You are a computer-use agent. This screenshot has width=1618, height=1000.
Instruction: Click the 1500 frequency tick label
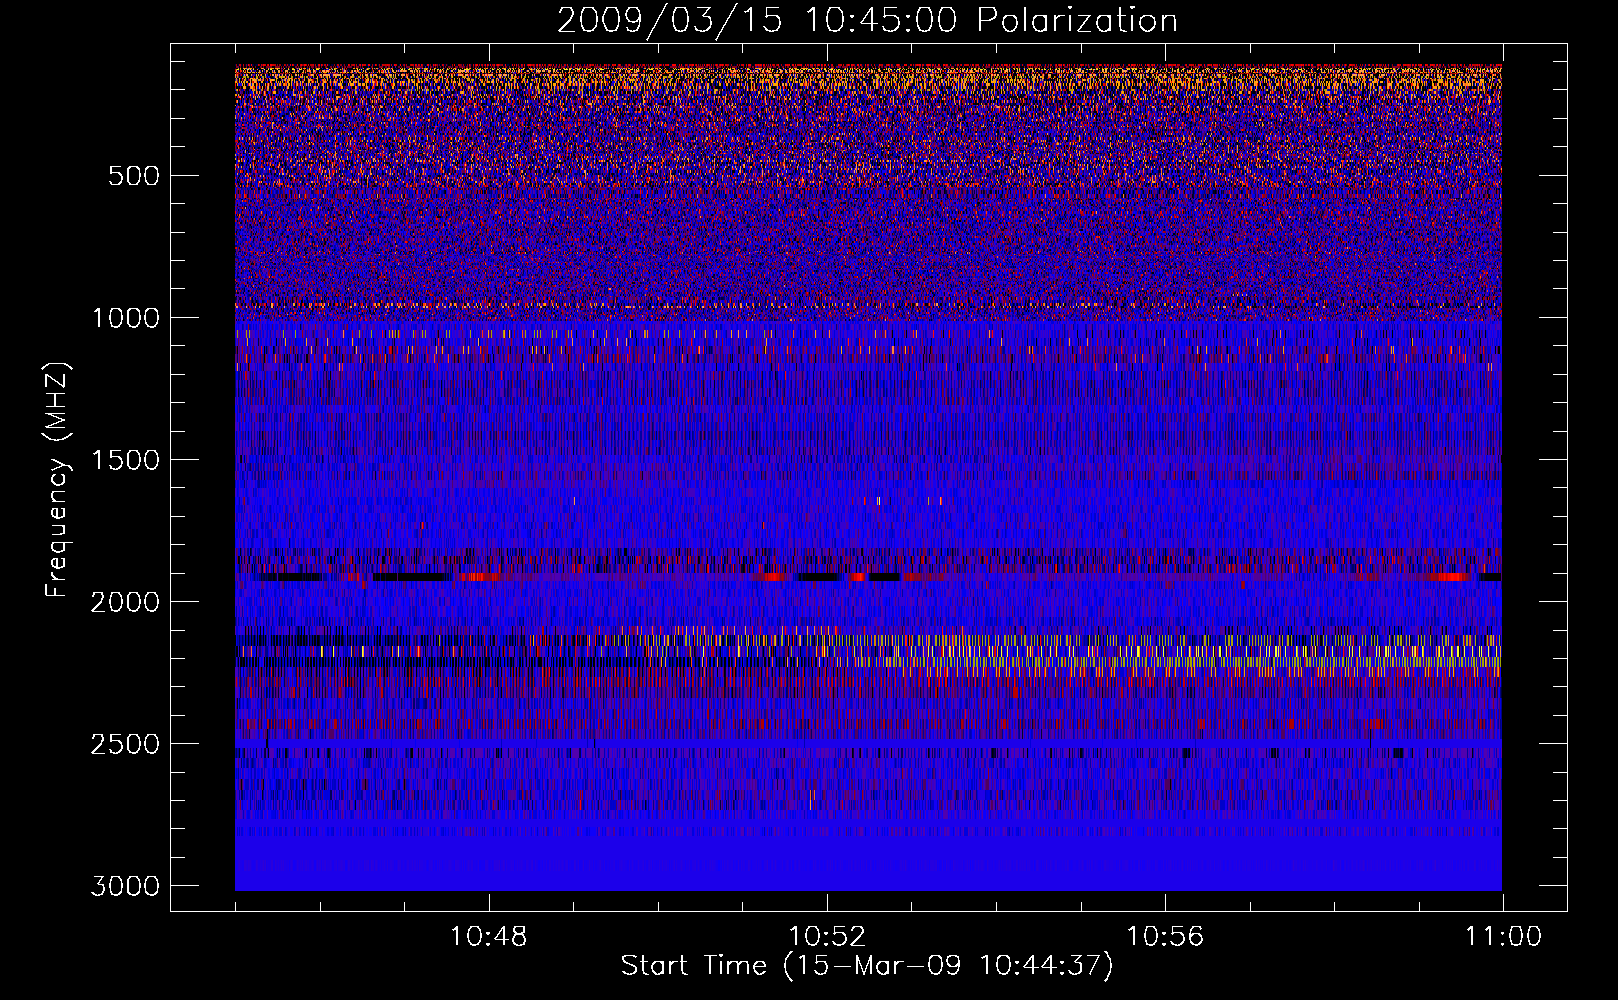125,460
